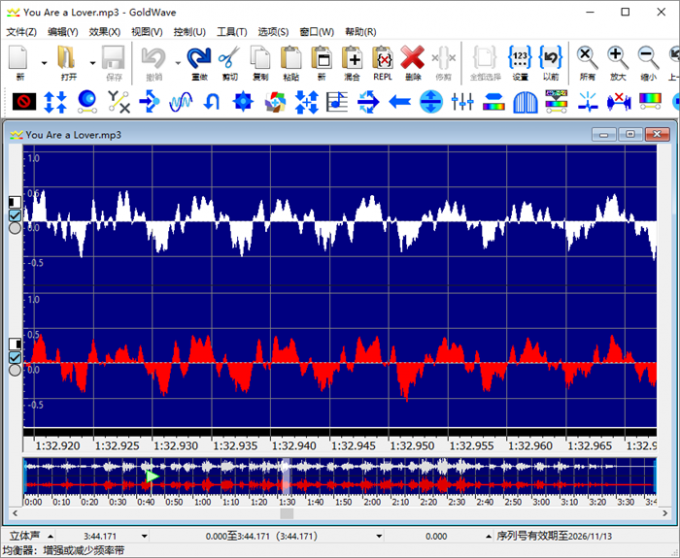The height and width of the screenshot is (558, 680).
Task: Click the 1:32.940 time ruler label
Action: [x=294, y=446]
